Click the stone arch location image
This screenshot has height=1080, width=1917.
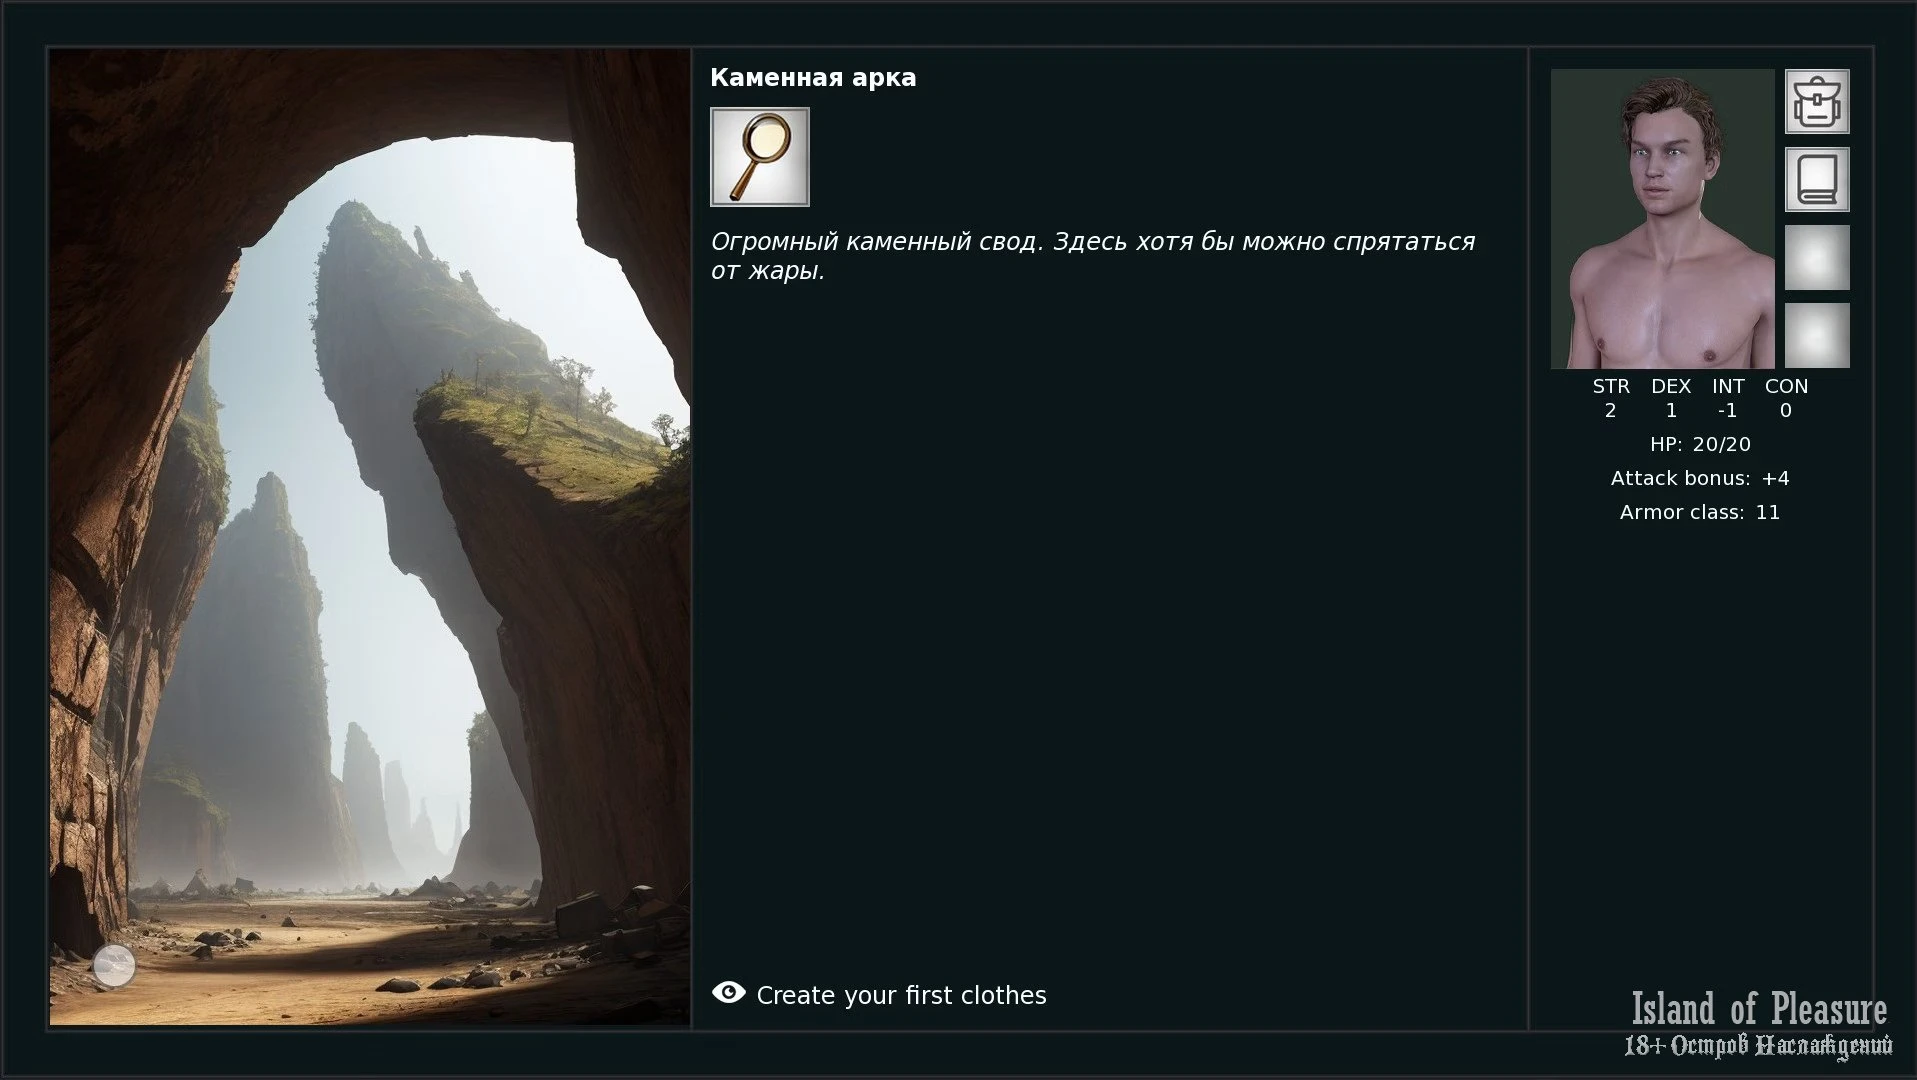click(x=370, y=537)
